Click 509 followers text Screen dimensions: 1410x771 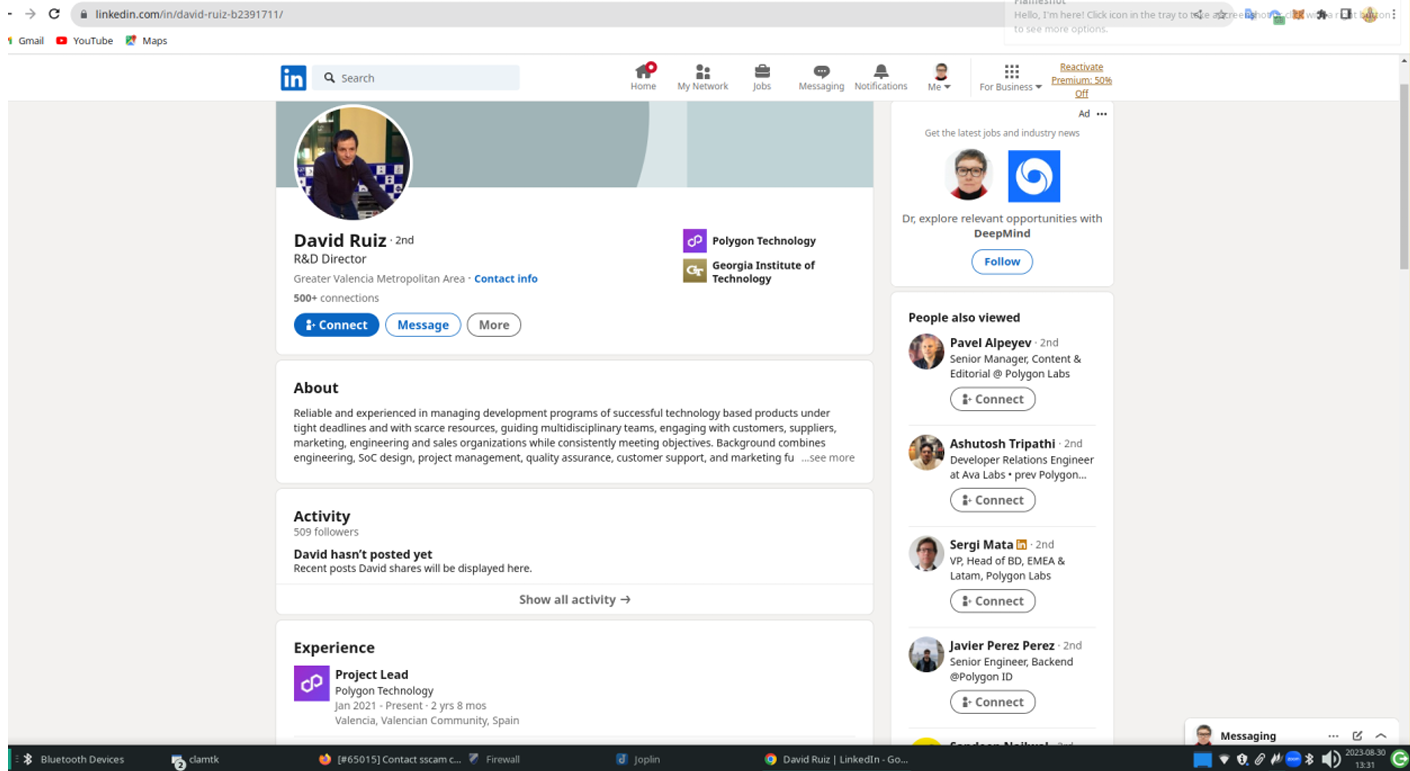326,532
